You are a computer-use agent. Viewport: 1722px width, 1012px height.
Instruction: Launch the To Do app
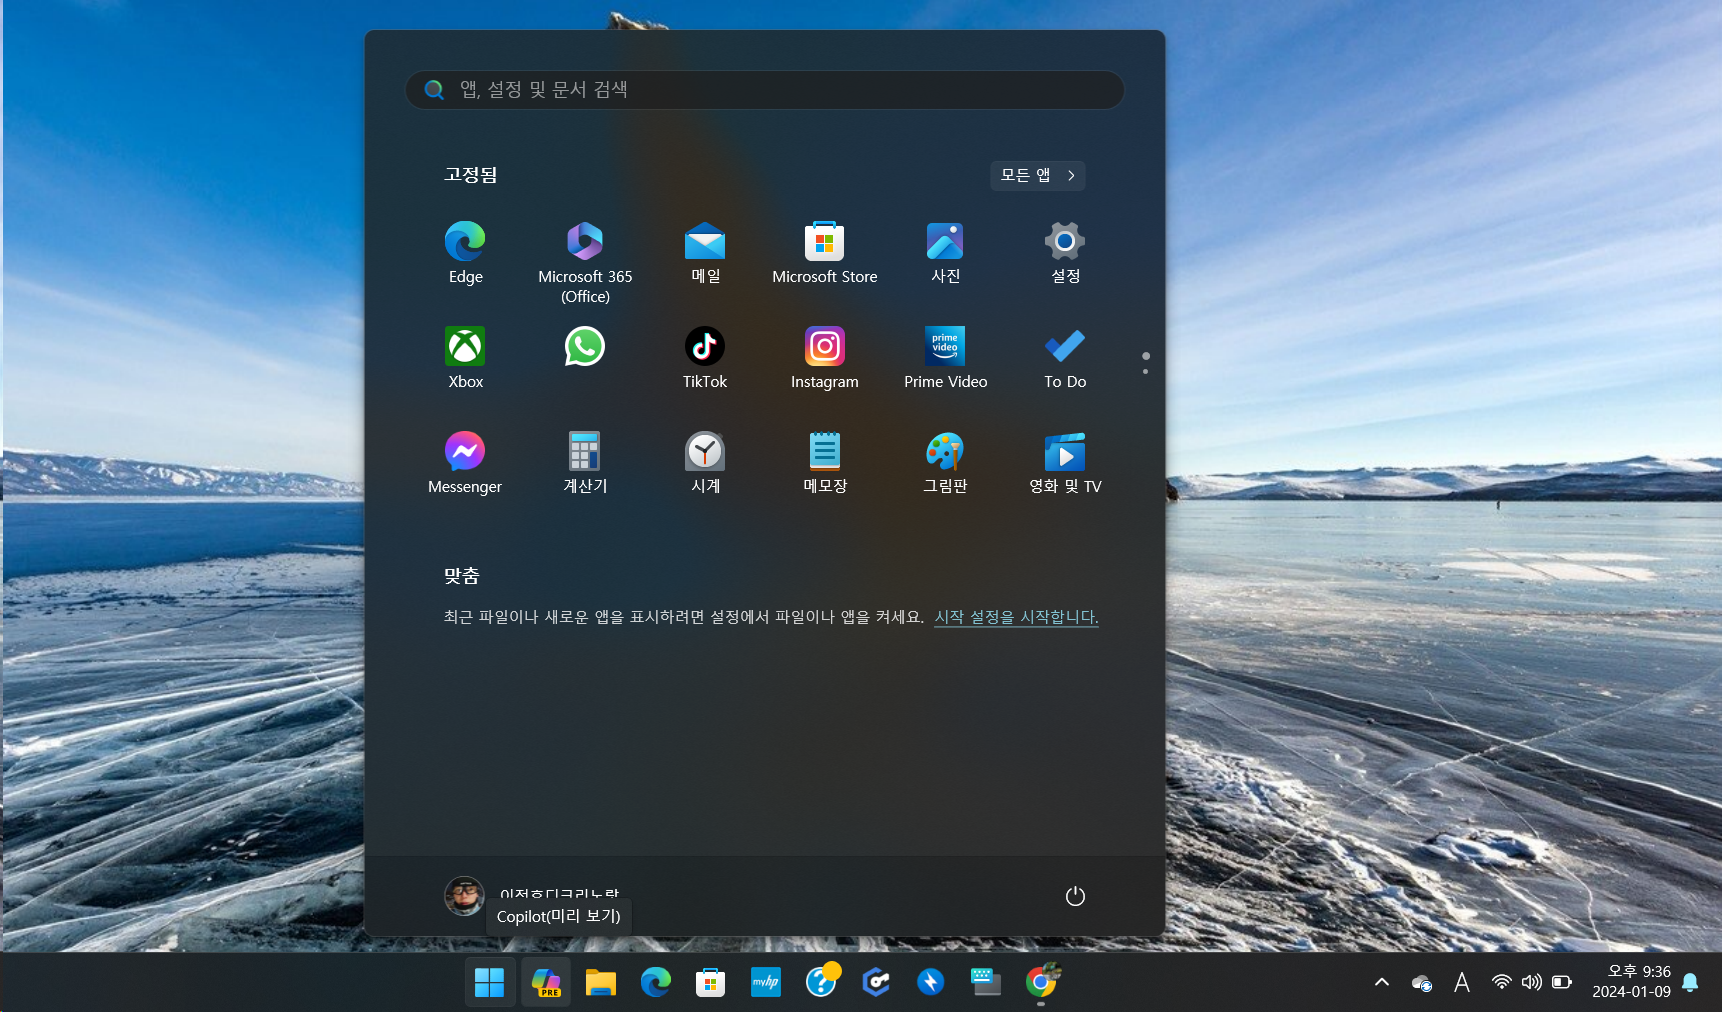point(1065,358)
